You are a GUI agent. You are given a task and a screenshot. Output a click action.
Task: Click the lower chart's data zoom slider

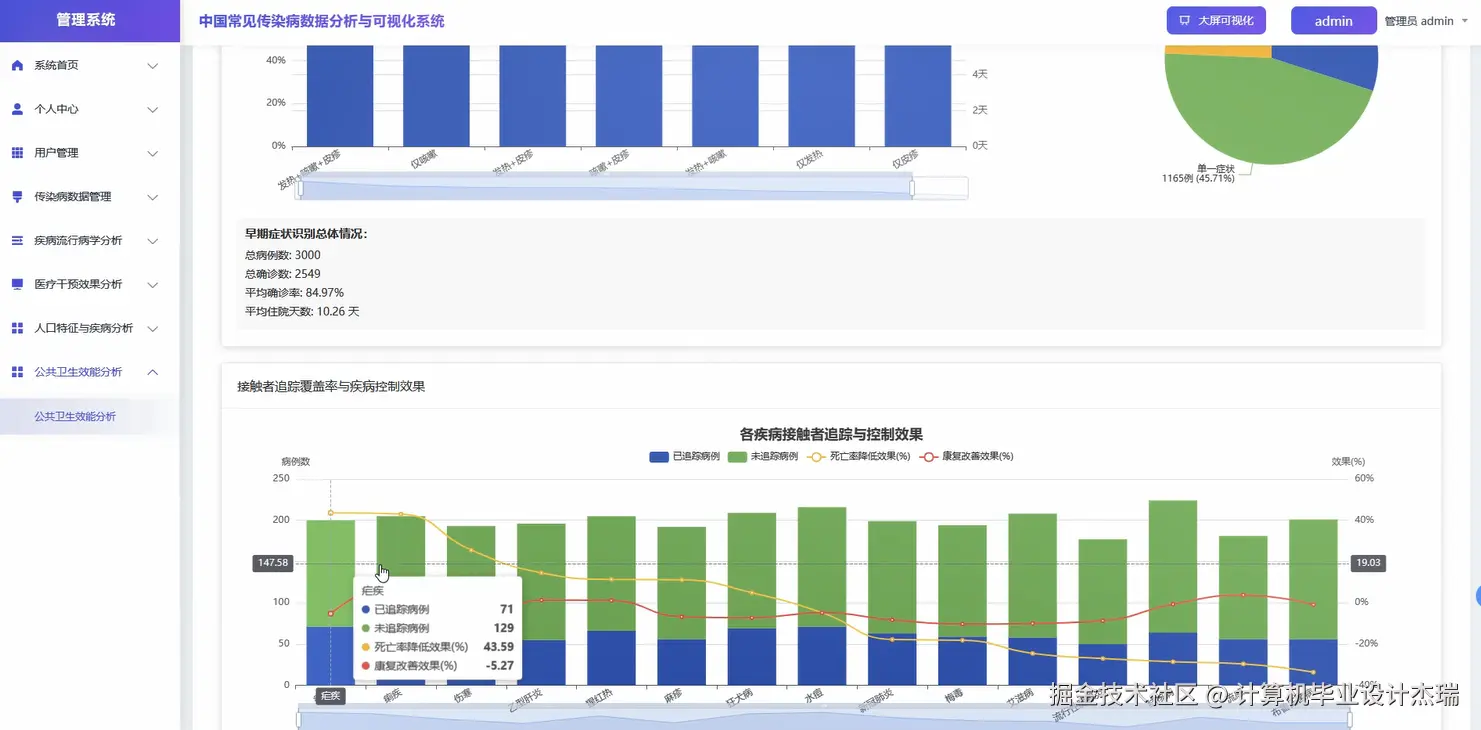[x=824, y=719]
